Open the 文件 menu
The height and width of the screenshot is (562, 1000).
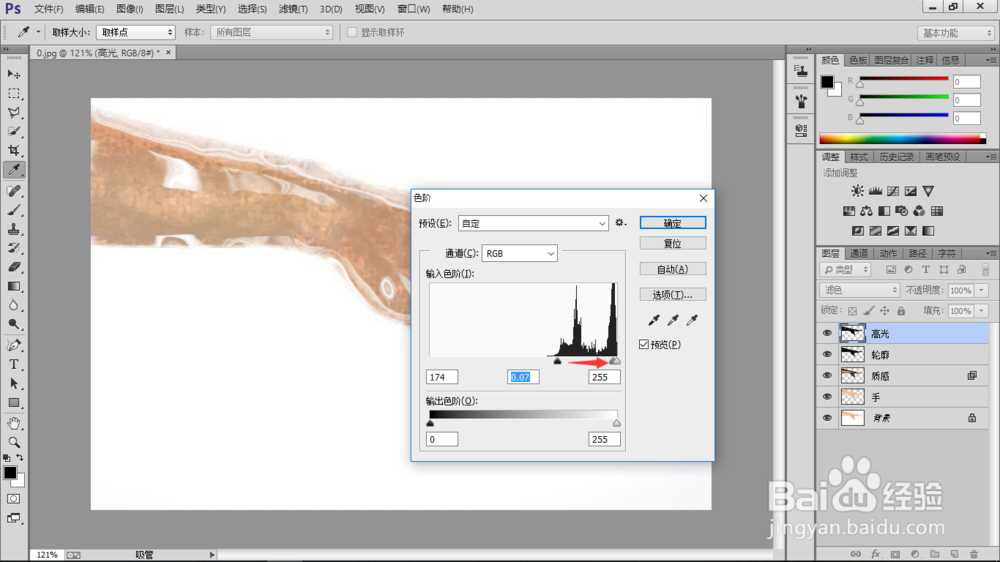tap(48, 9)
